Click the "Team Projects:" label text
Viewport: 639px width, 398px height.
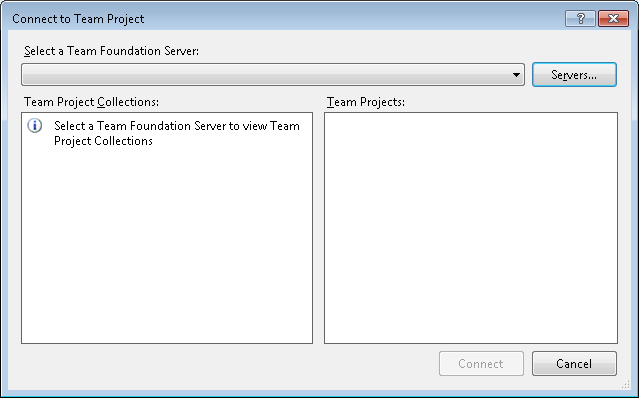click(x=366, y=102)
